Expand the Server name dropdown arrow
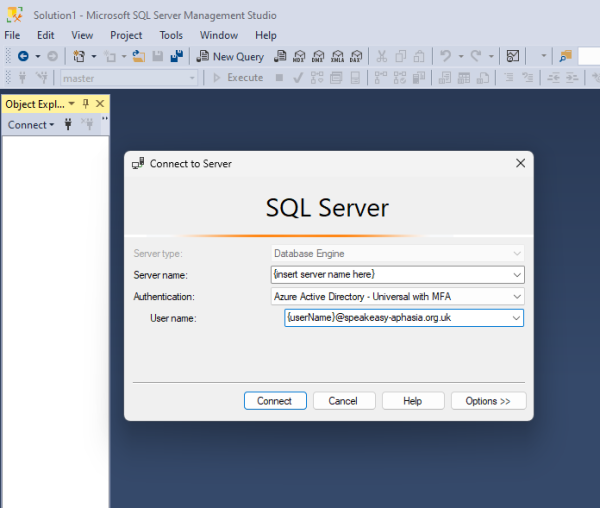 517,275
